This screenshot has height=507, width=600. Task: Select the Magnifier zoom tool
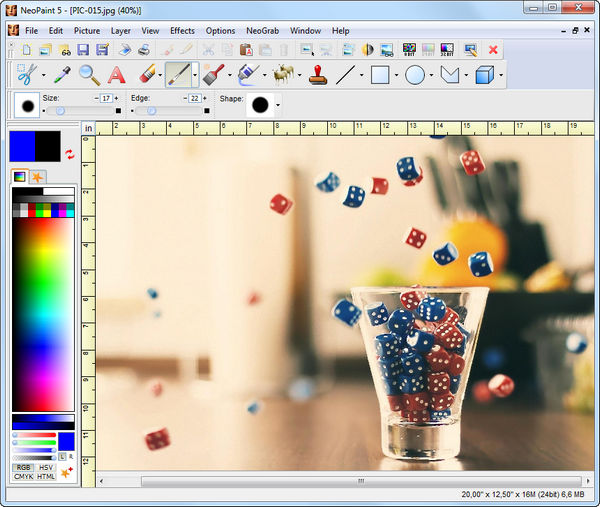click(x=89, y=74)
